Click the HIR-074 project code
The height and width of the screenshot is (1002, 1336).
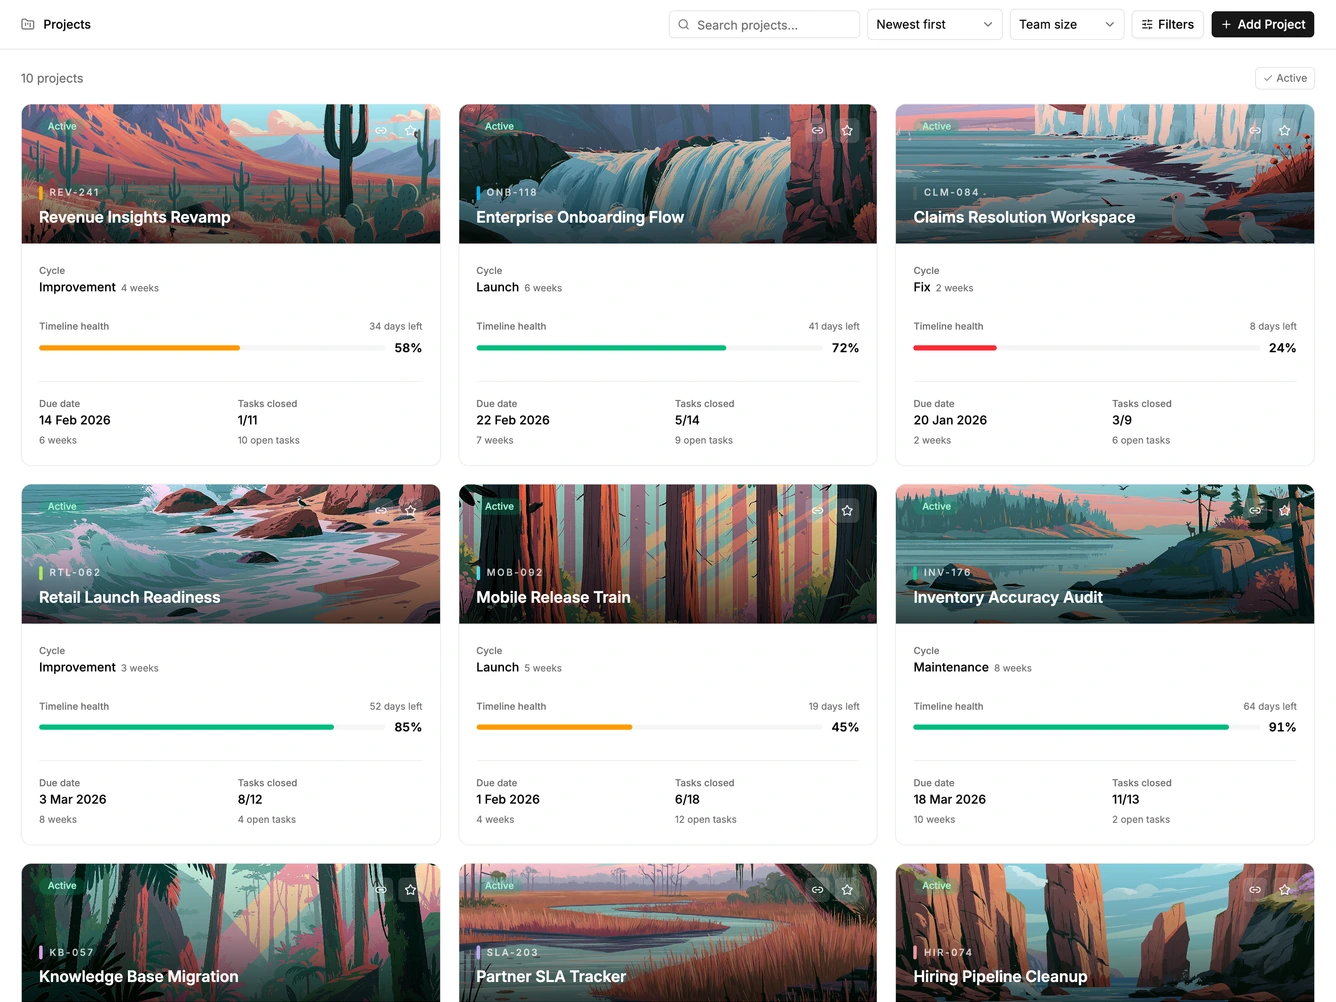click(948, 952)
